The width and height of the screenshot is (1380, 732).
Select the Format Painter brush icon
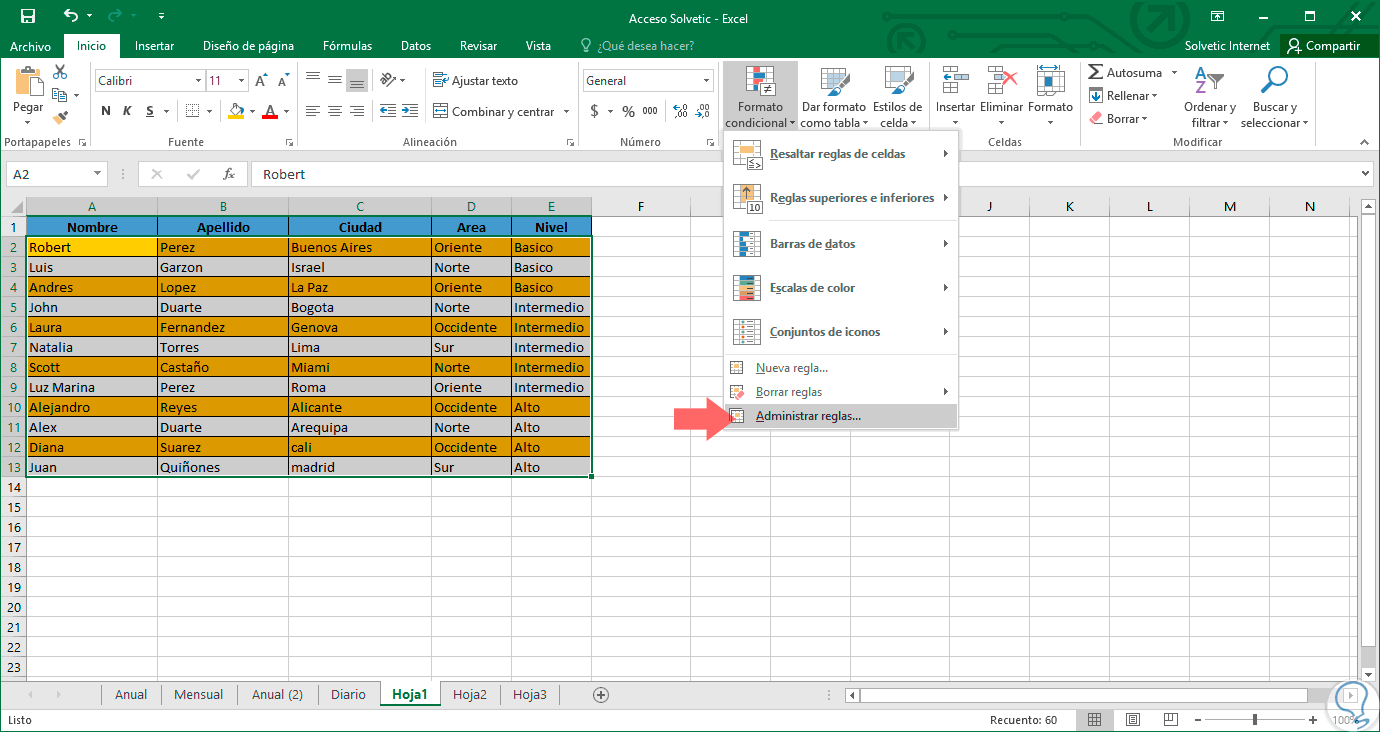(60, 117)
